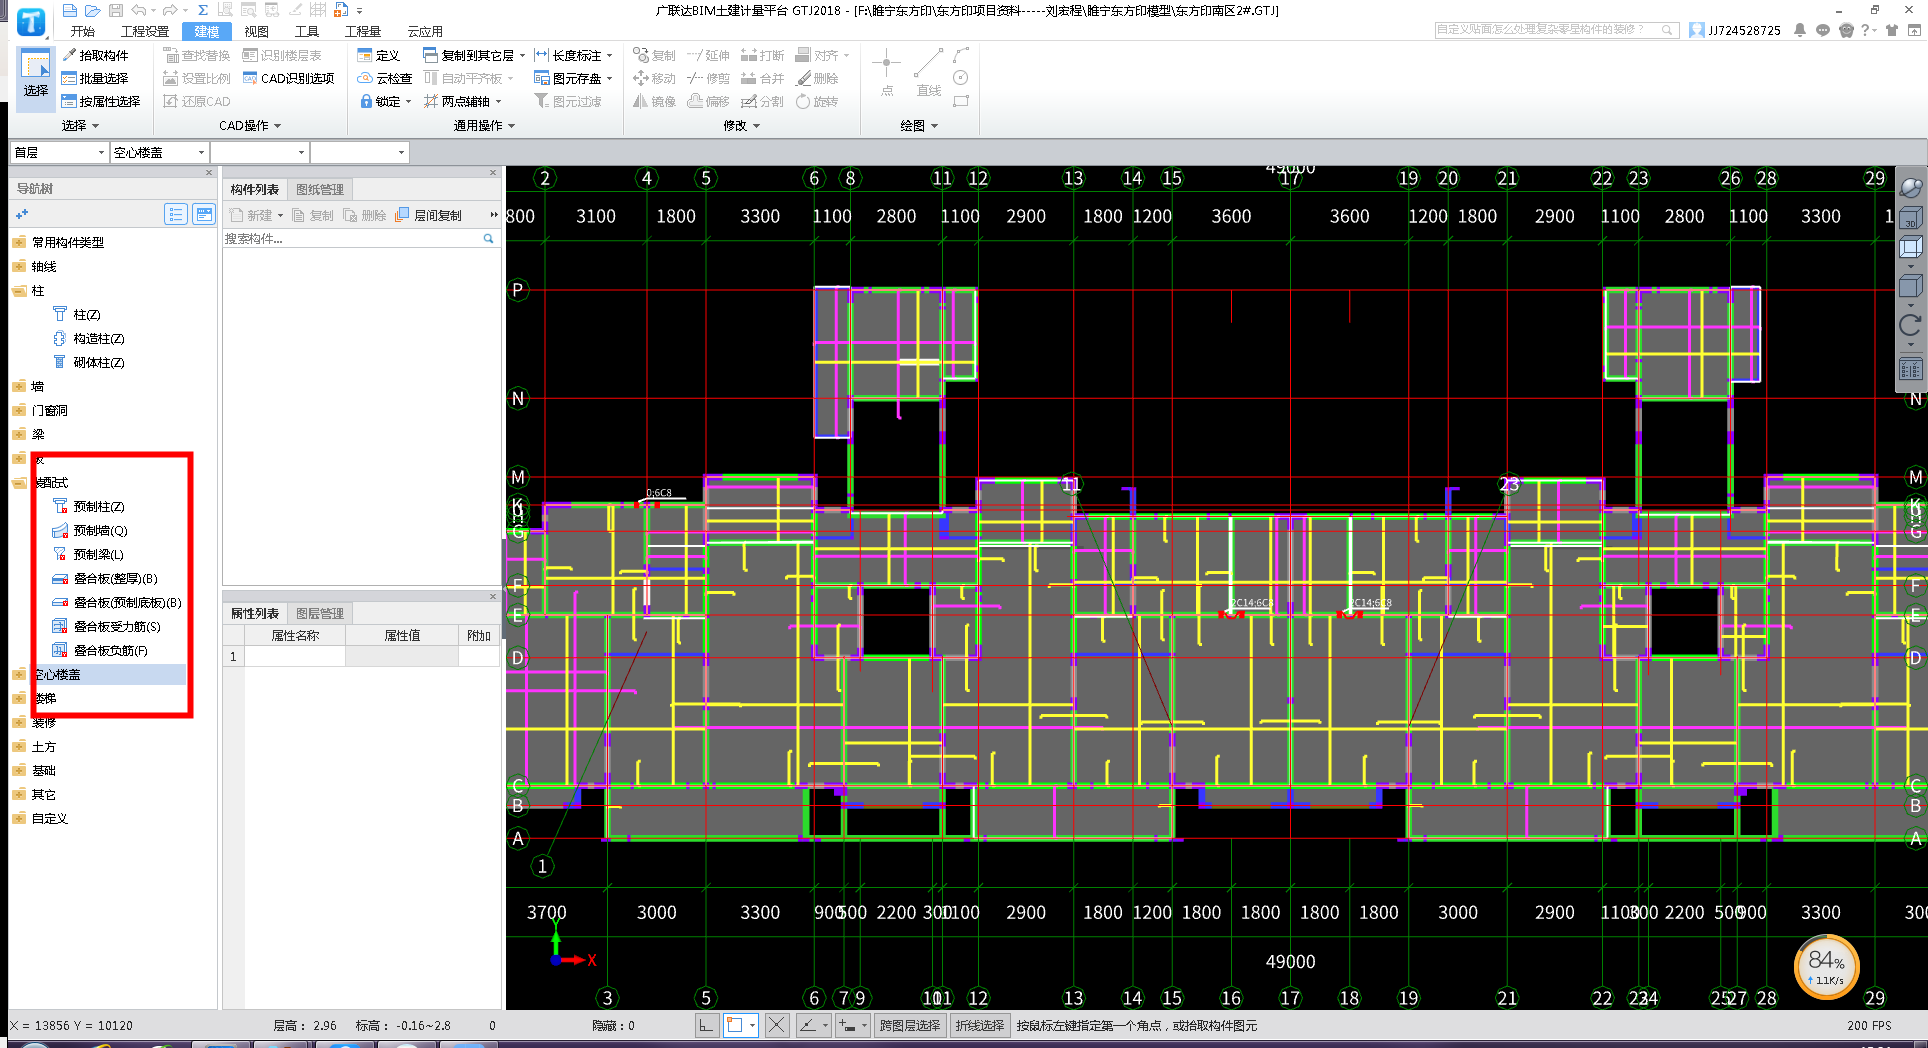This screenshot has height=1048, width=1928.
Task: Expand the CAD操作 group menu
Action: click(x=250, y=125)
